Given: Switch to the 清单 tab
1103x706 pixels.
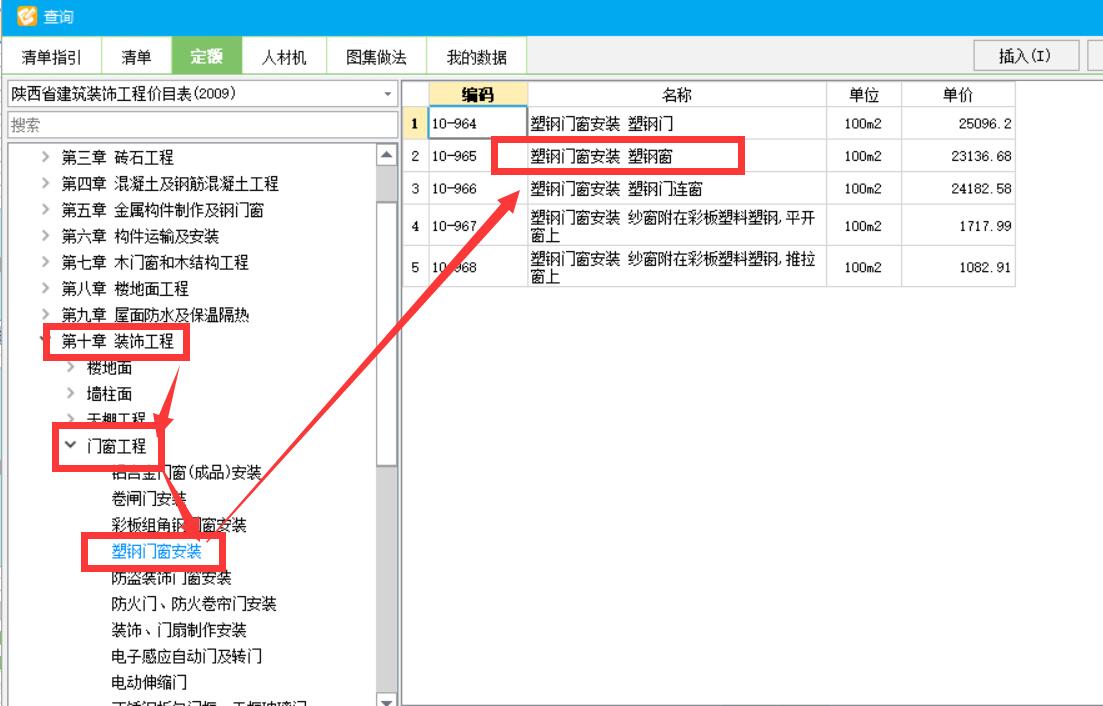Looking at the screenshot, I should pyautogui.click(x=136, y=56).
